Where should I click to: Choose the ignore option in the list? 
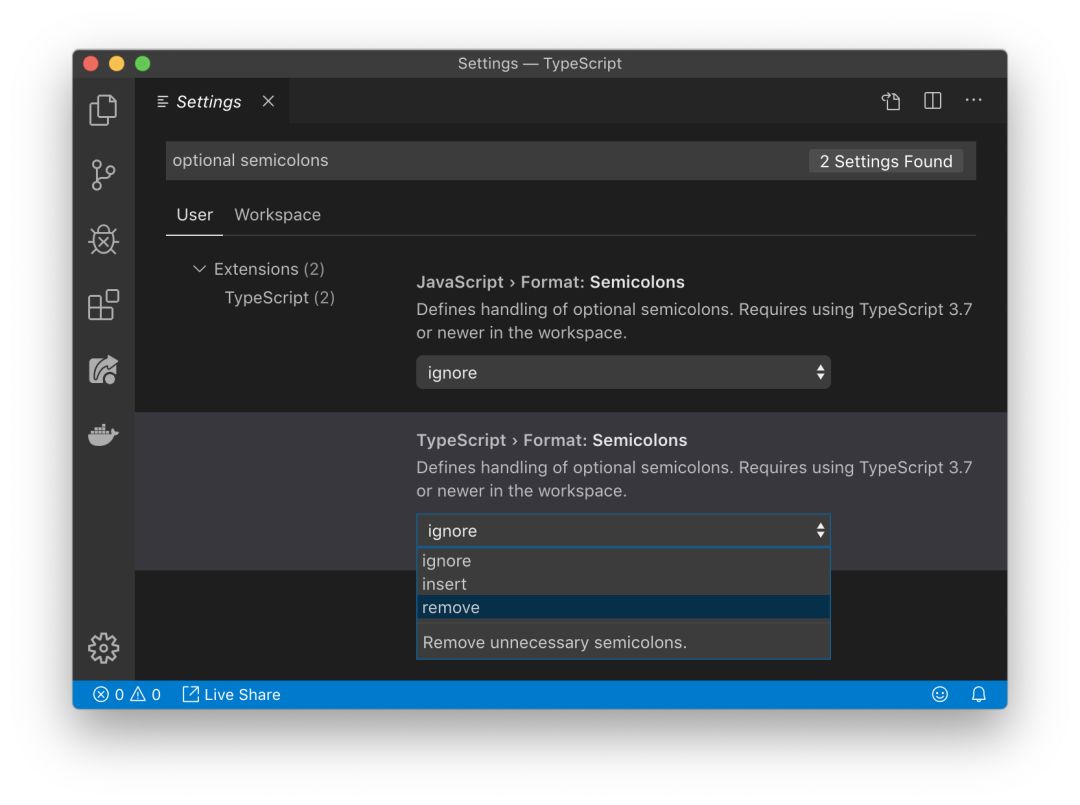coord(623,561)
